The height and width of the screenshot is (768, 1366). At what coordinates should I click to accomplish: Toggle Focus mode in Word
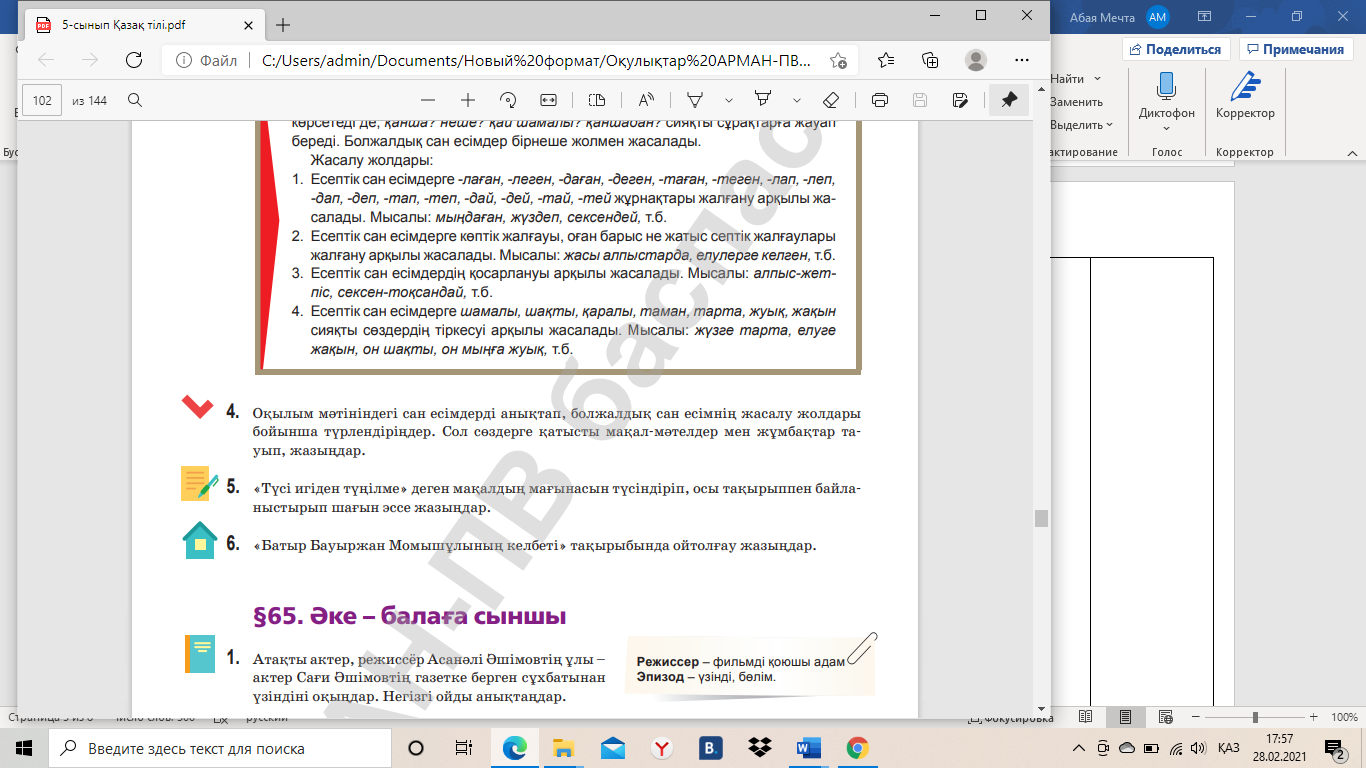(x=1009, y=718)
